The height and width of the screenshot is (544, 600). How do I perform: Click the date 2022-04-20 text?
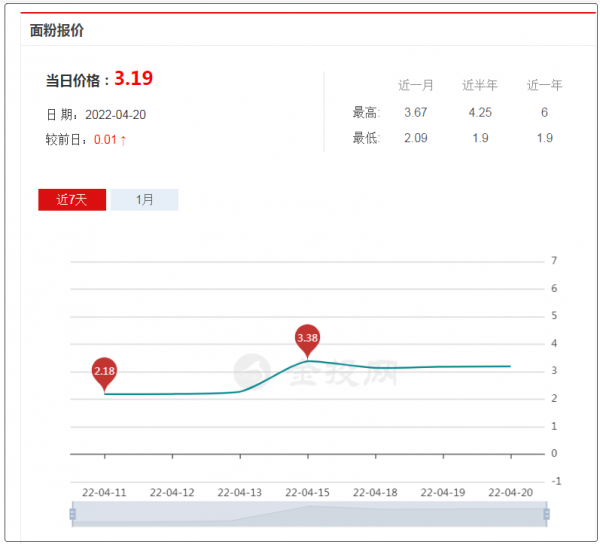(x=116, y=115)
